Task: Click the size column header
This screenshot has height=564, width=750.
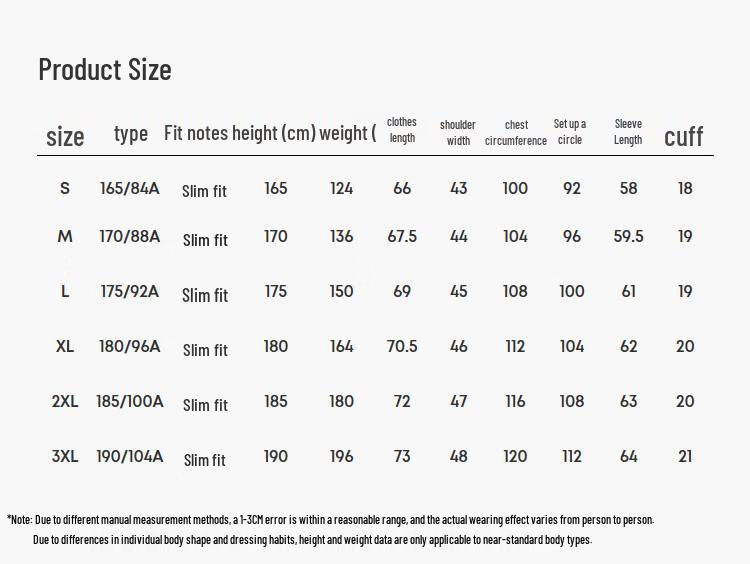Action: 65,137
